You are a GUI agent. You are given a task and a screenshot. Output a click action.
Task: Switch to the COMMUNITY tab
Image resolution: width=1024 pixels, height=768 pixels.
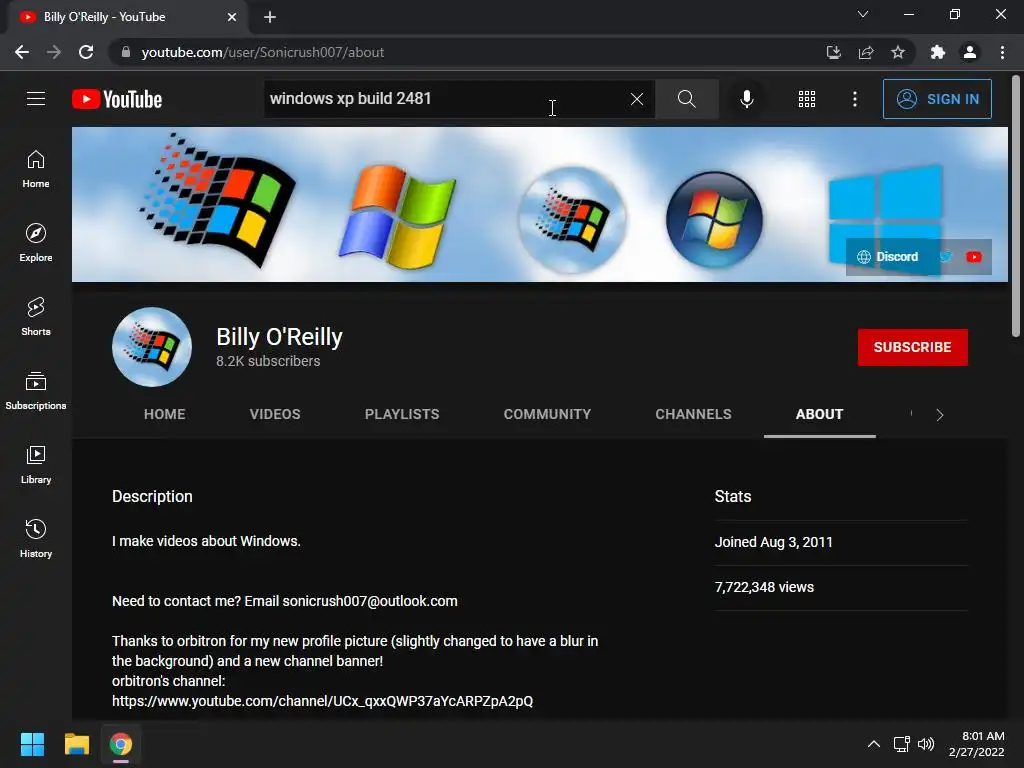coord(547,414)
